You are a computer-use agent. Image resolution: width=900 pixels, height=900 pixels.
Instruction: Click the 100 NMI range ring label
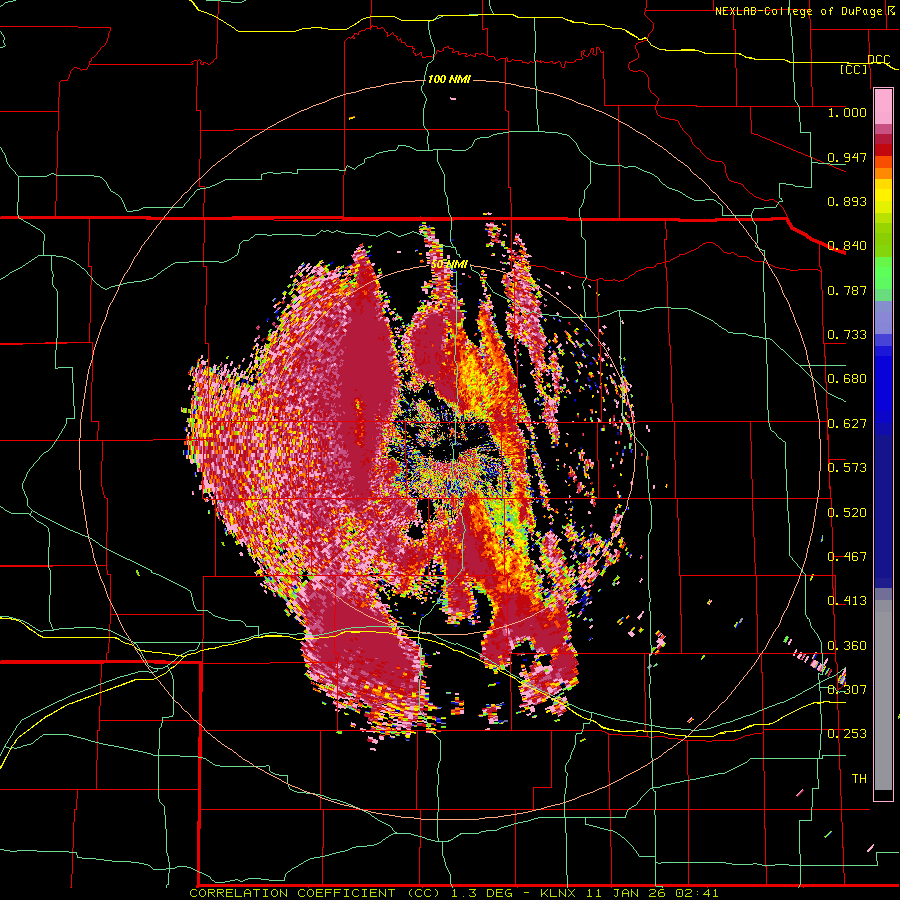(x=449, y=79)
